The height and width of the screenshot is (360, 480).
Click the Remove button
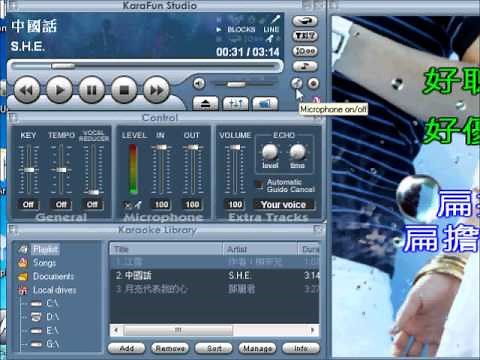170,348
